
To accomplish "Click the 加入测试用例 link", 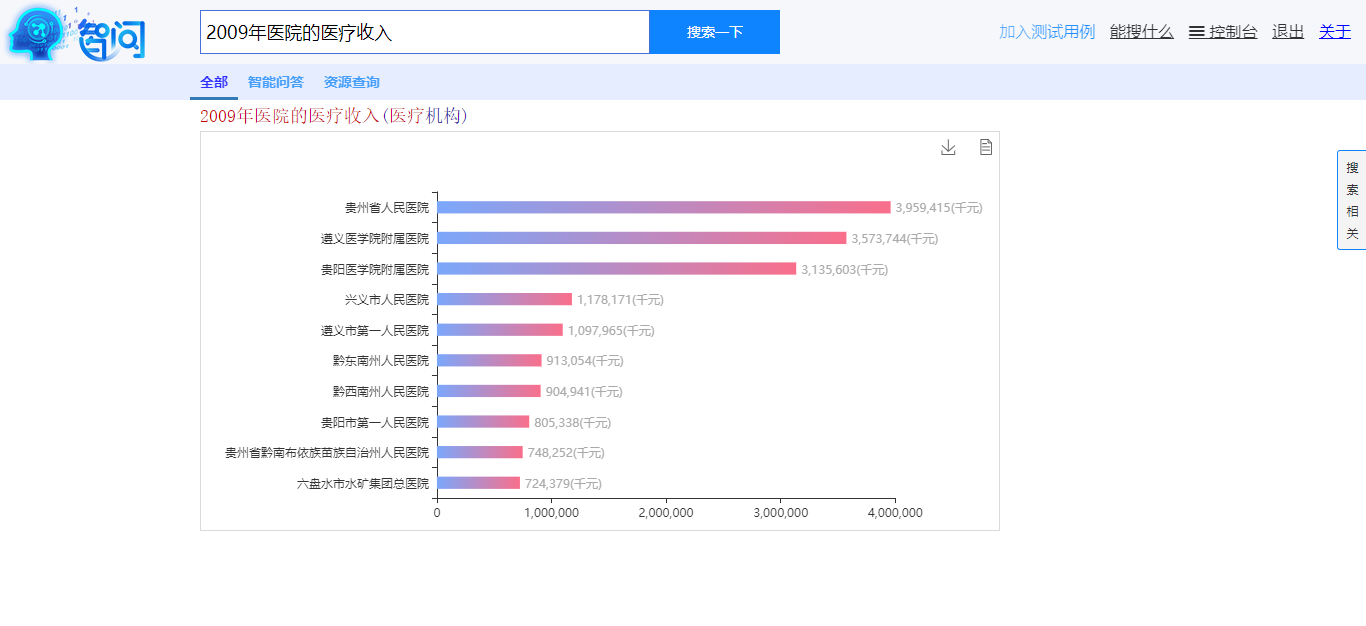I will pyautogui.click(x=1047, y=32).
